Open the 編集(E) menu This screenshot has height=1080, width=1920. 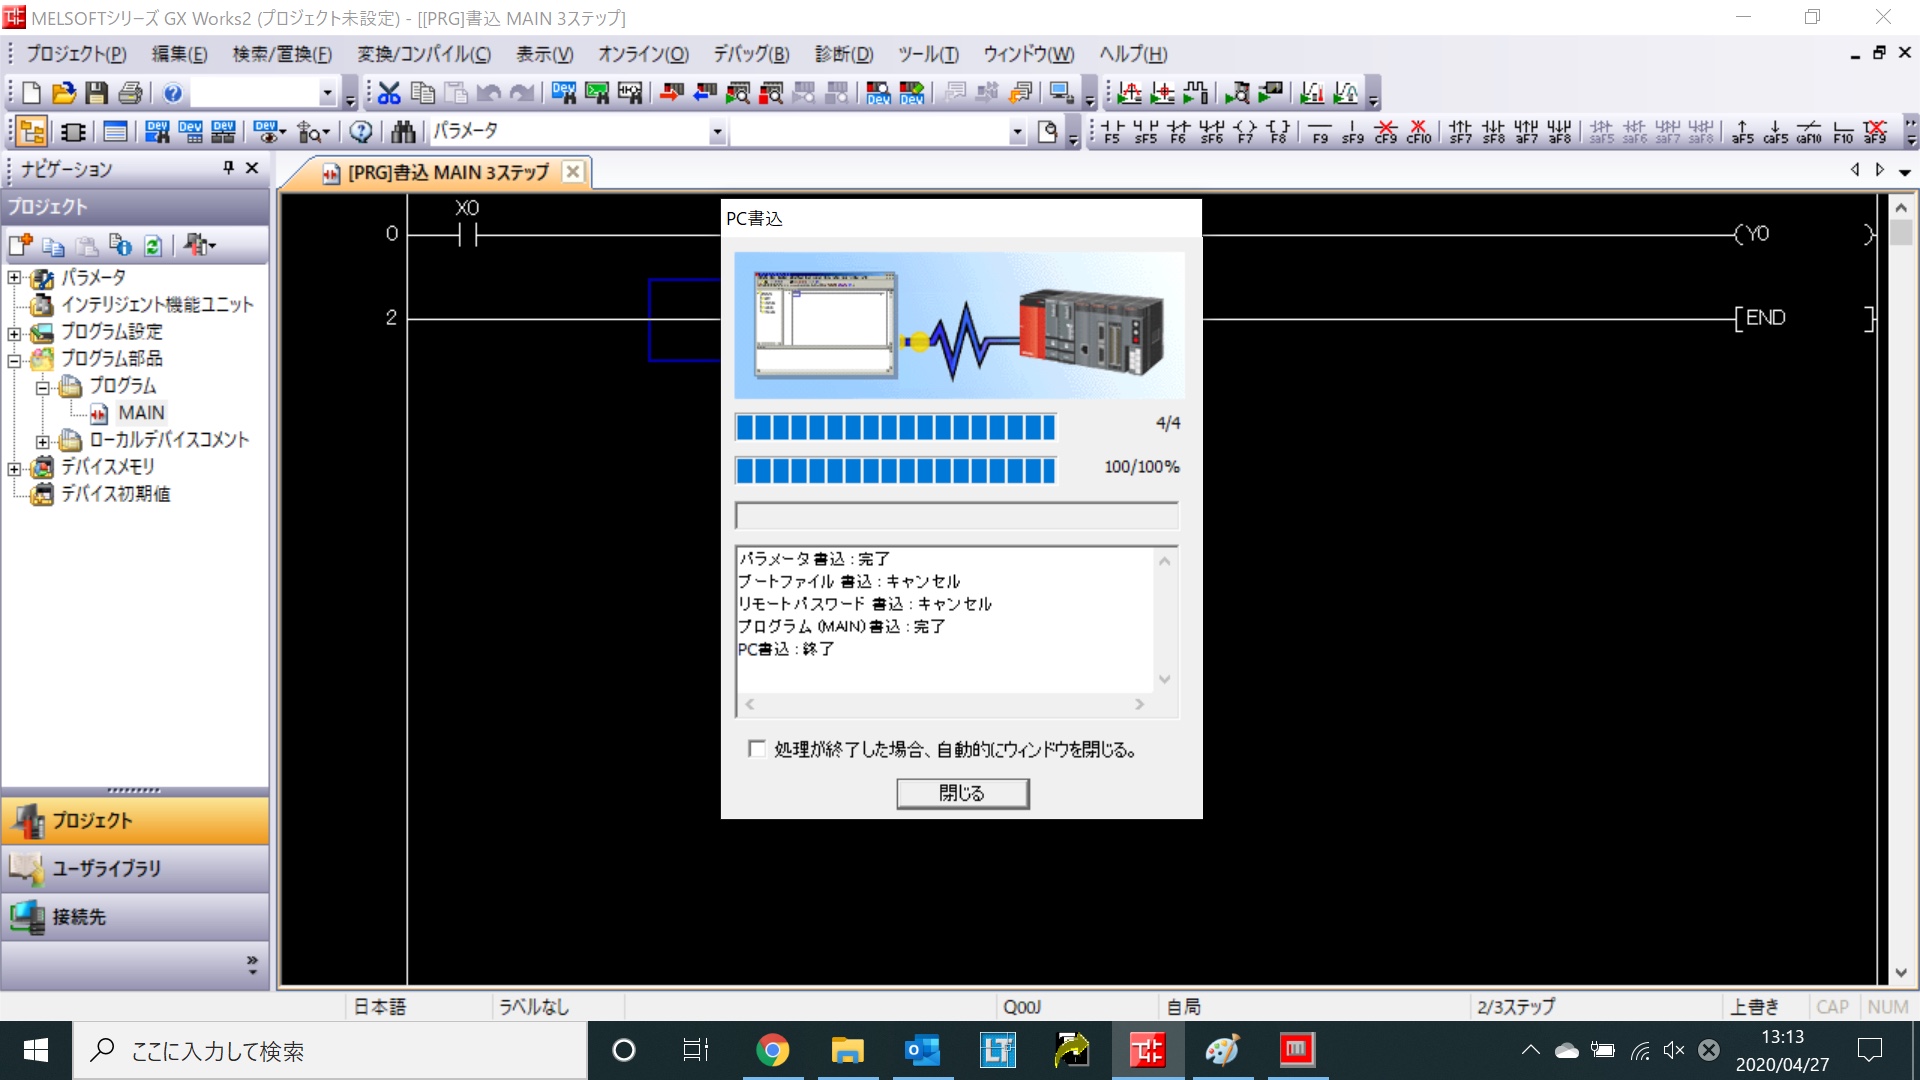[179, 54]
